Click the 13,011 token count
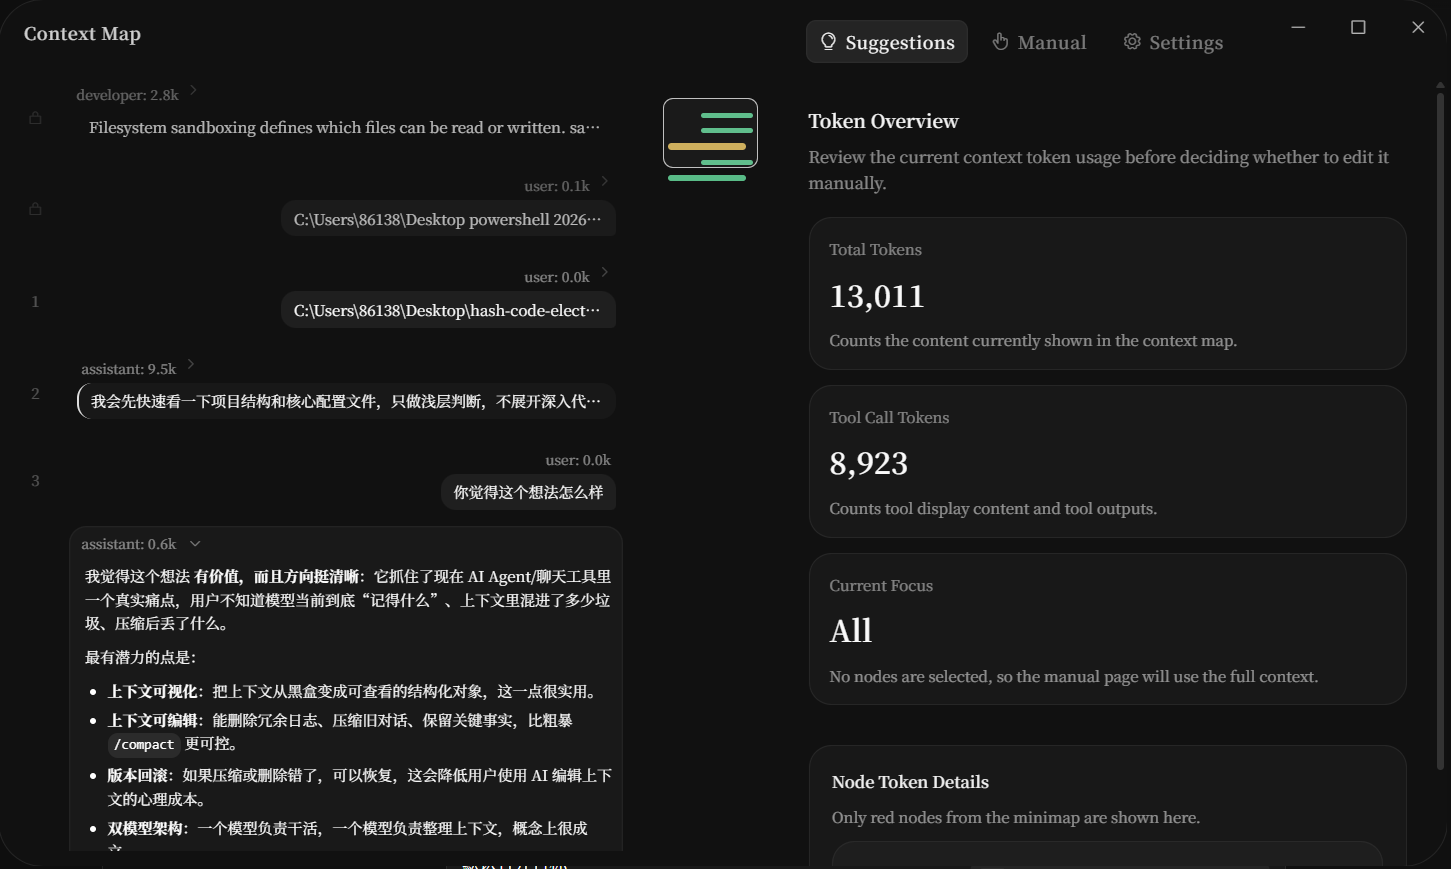The image size is (1451, 869). pyautogui.click(x=877, y=296)
